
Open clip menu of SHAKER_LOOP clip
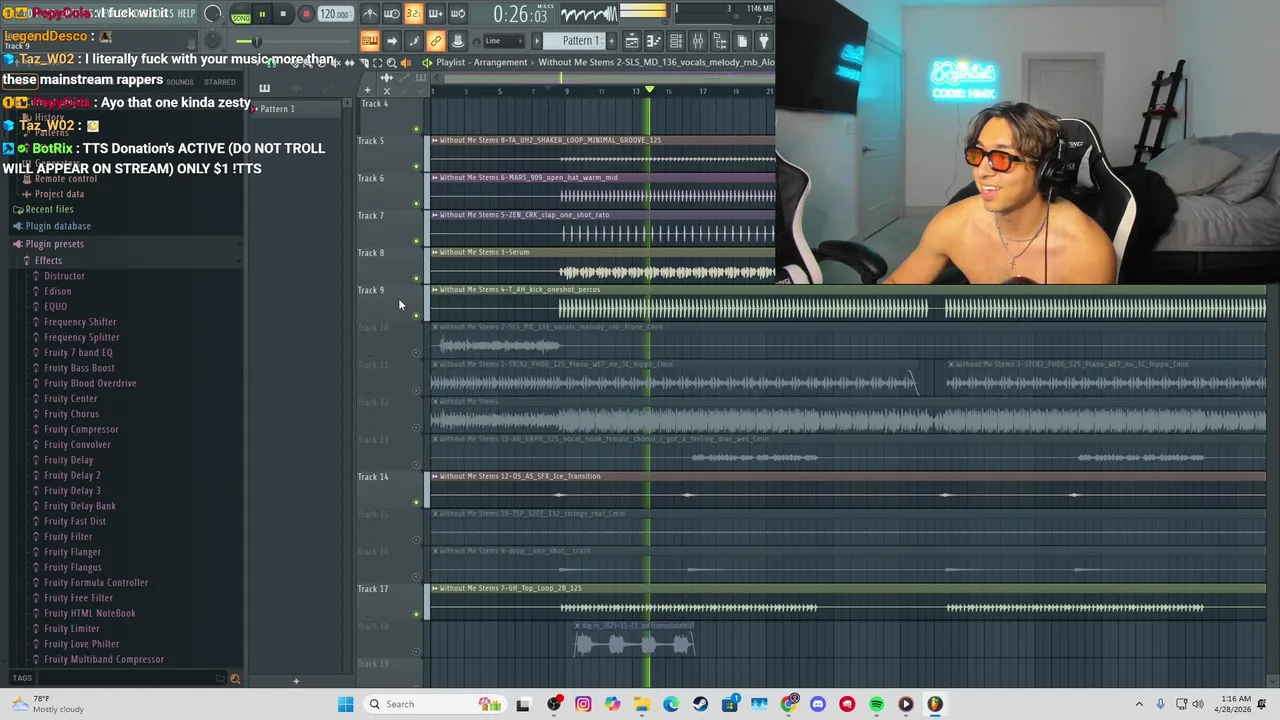click(435, 140)
